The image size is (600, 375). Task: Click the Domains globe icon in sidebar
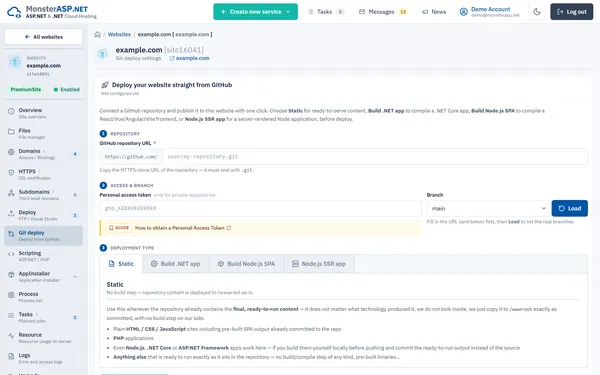[11, 152]
